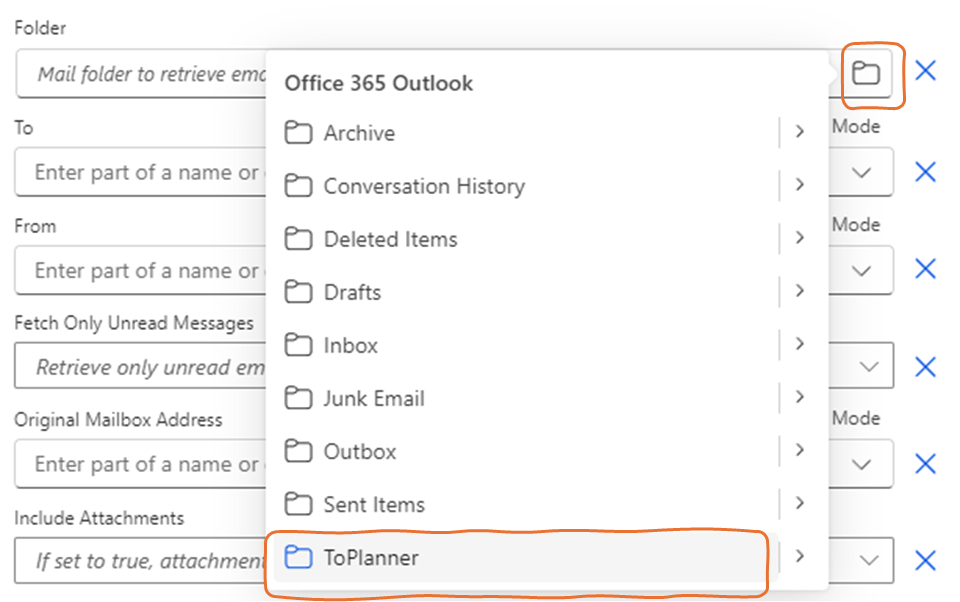The image size is (960, 602).
Task: Remove Include Attachments parameter with X
Action: click(926, 561)
